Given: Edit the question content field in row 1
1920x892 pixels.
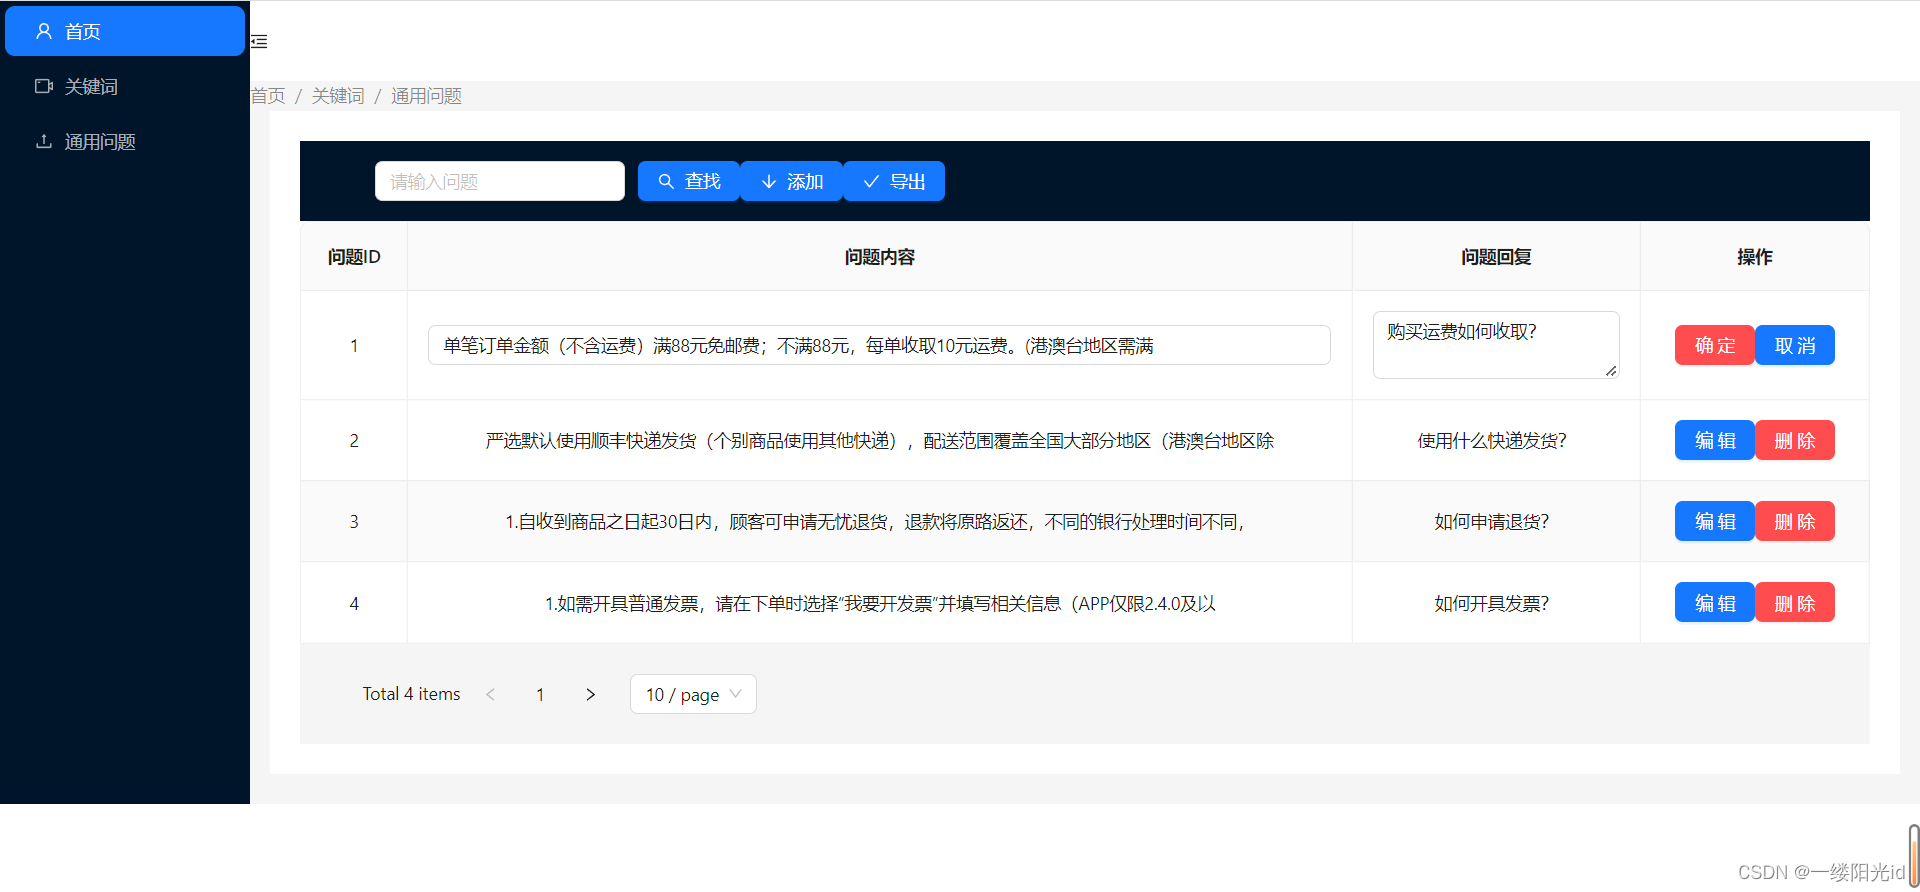Looking at the screenshot, I should tap(879, 345).
